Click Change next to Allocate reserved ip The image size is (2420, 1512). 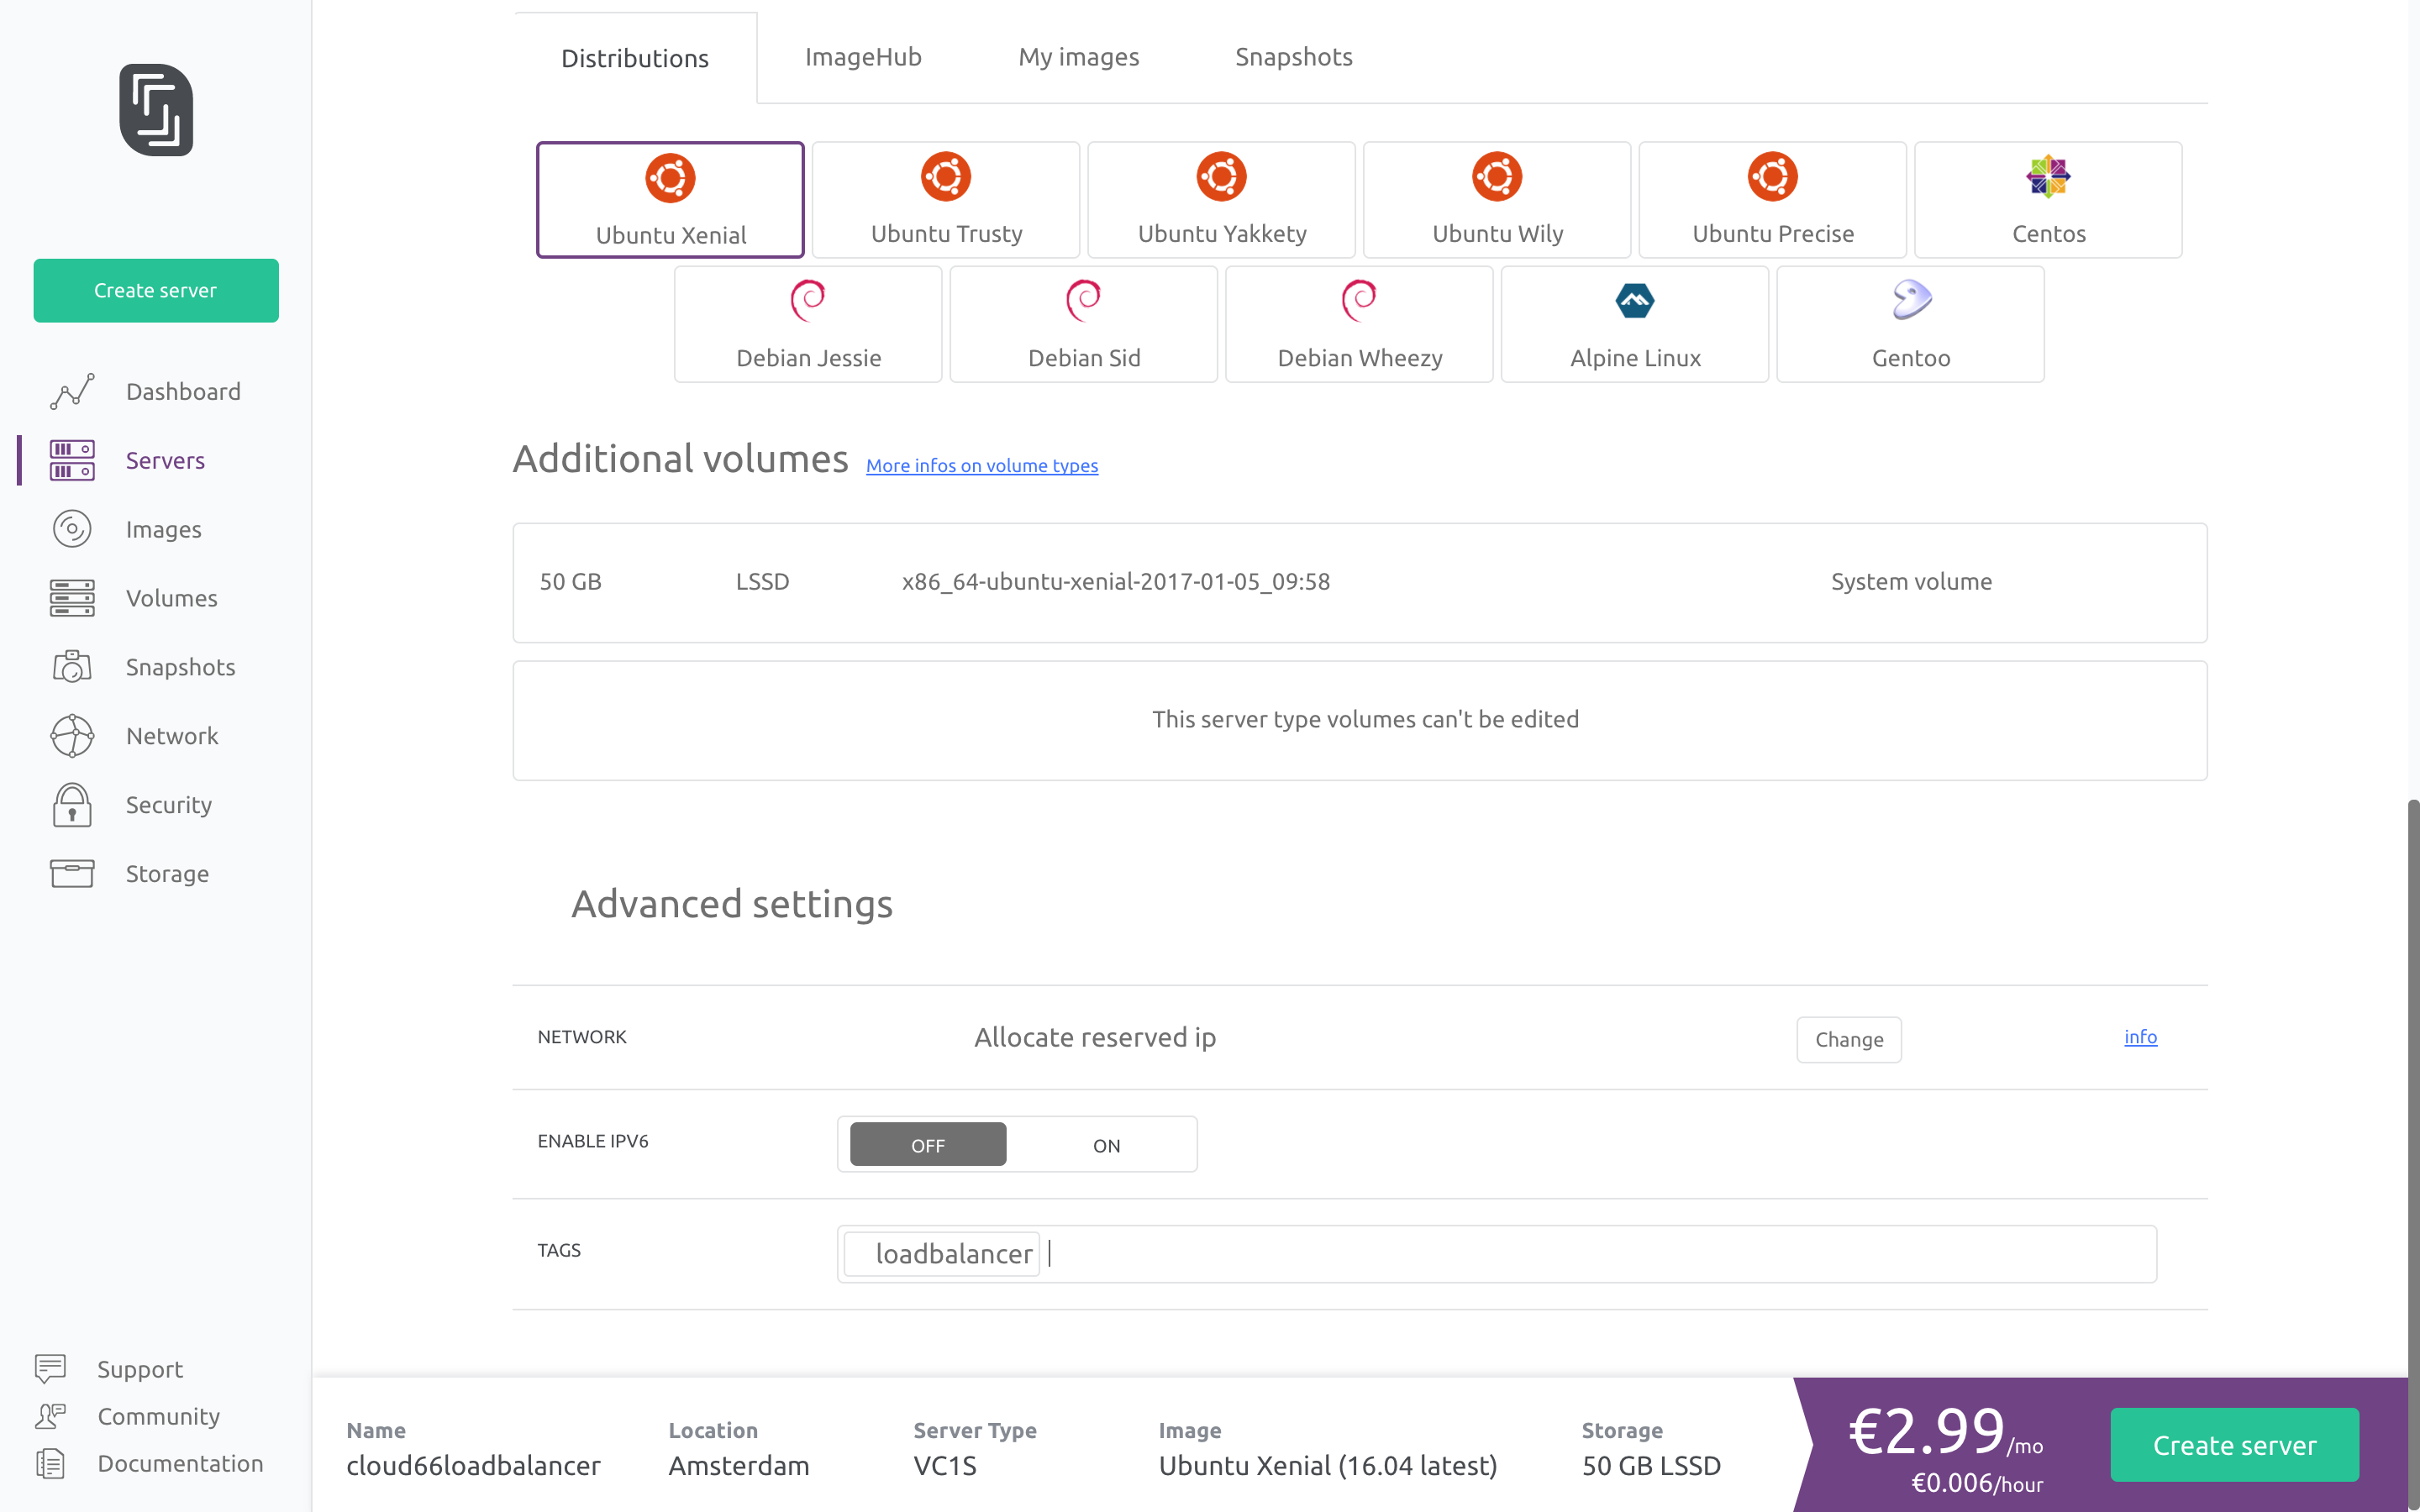coord(1848,1039)
